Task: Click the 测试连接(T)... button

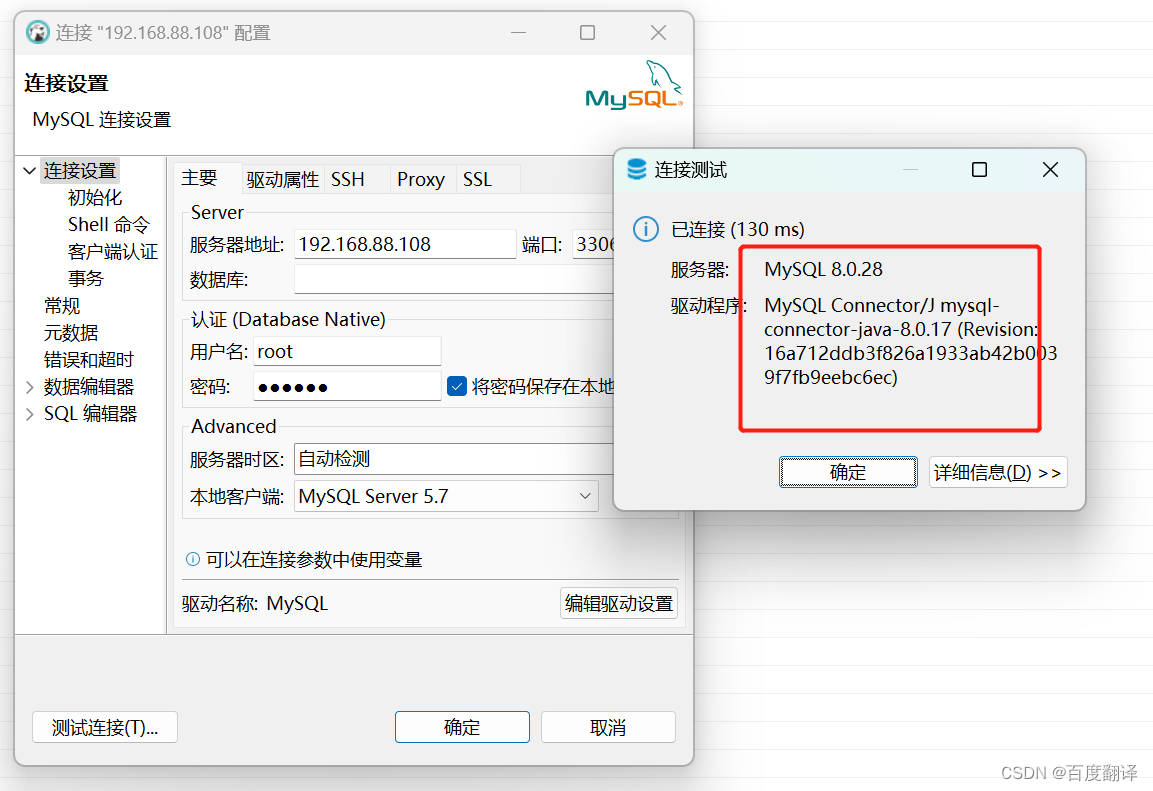Action: pos(104,727)
